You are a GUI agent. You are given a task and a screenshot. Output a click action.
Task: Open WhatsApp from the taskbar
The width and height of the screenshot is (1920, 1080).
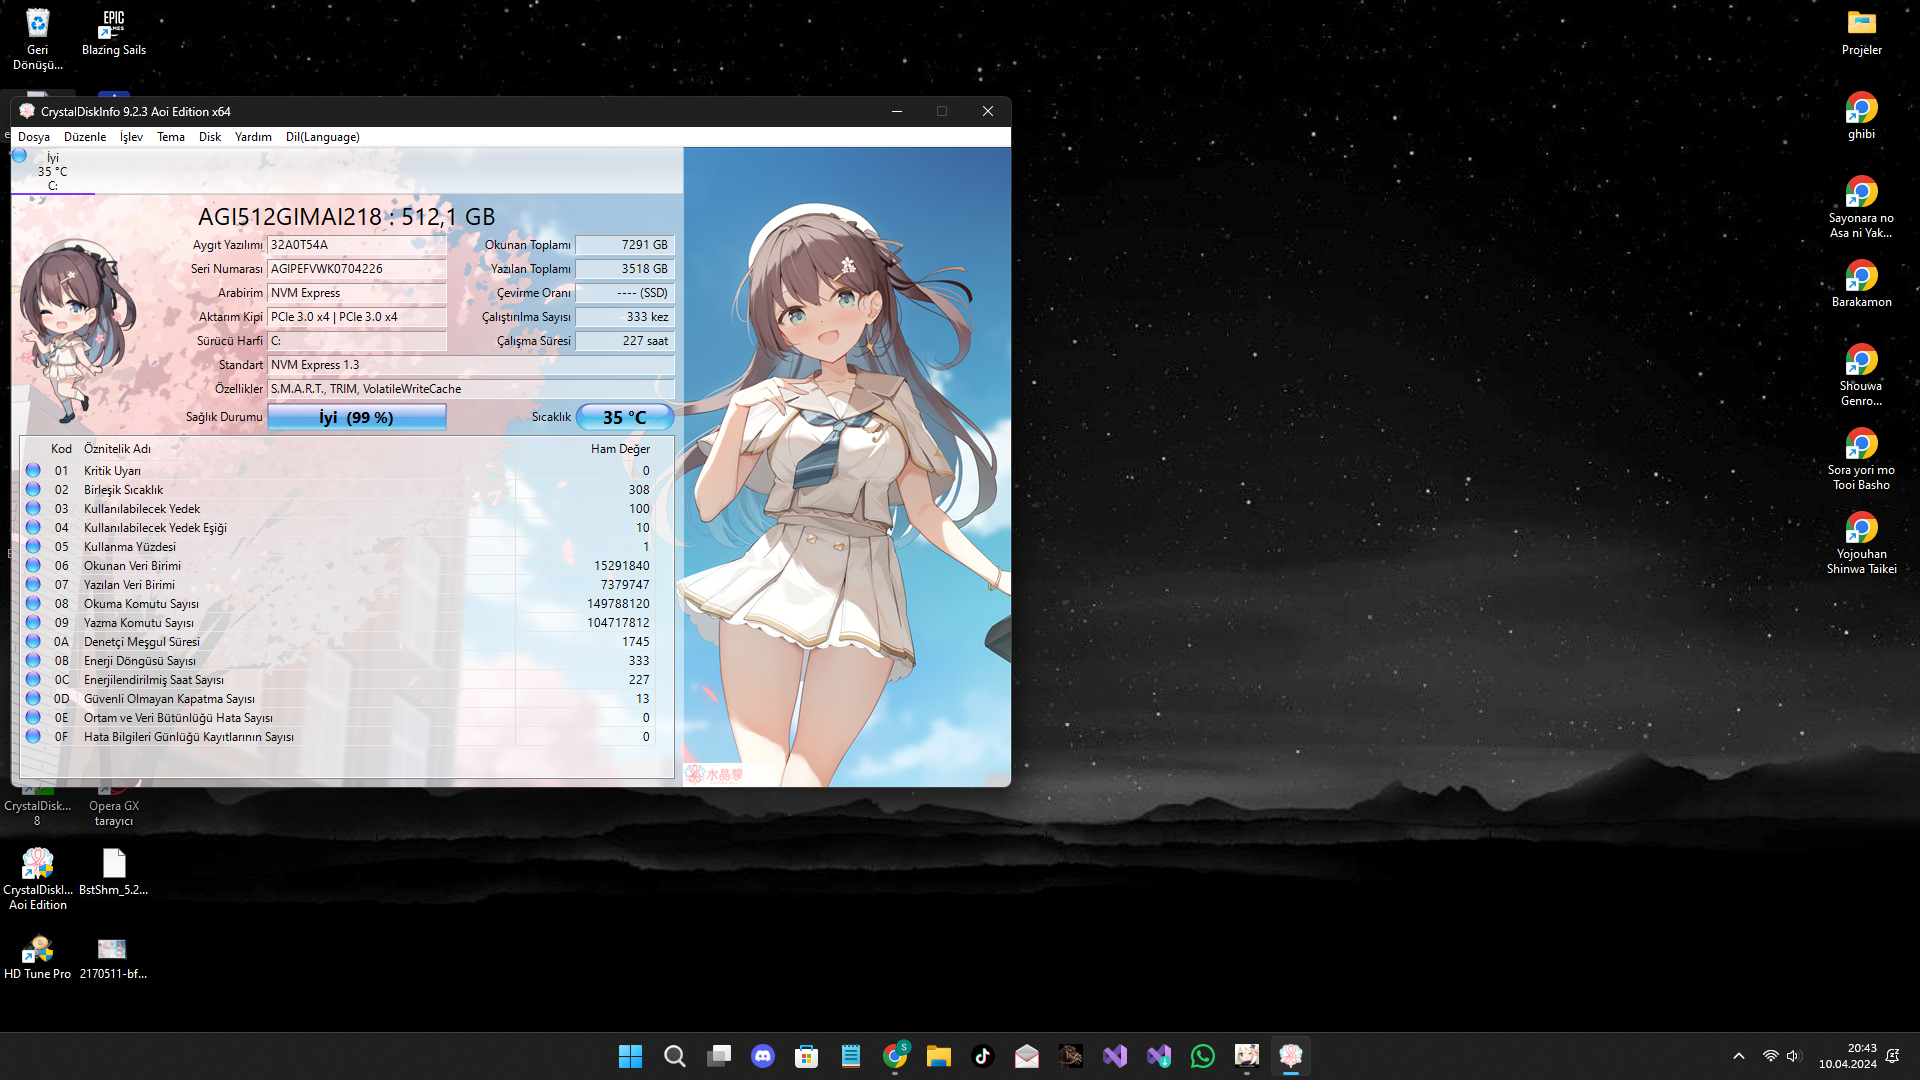click(x=1203, y=1056)
